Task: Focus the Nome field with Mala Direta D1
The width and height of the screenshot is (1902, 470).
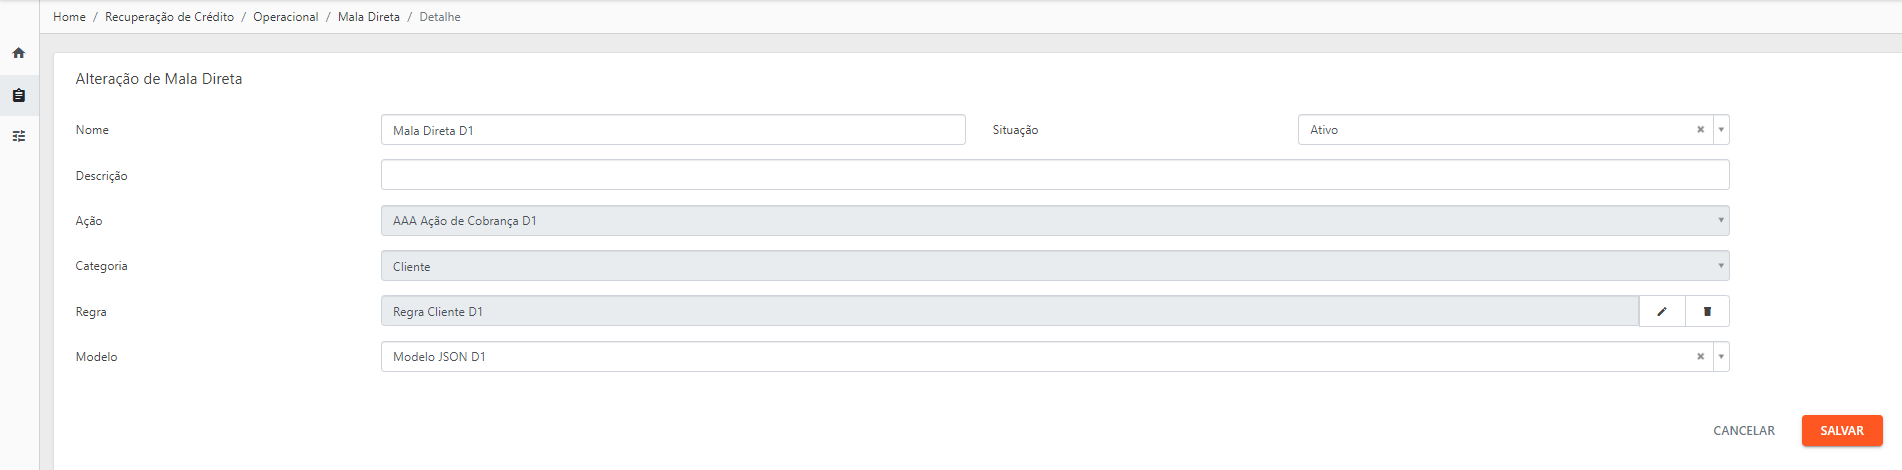Action: [x=673, y=130]
